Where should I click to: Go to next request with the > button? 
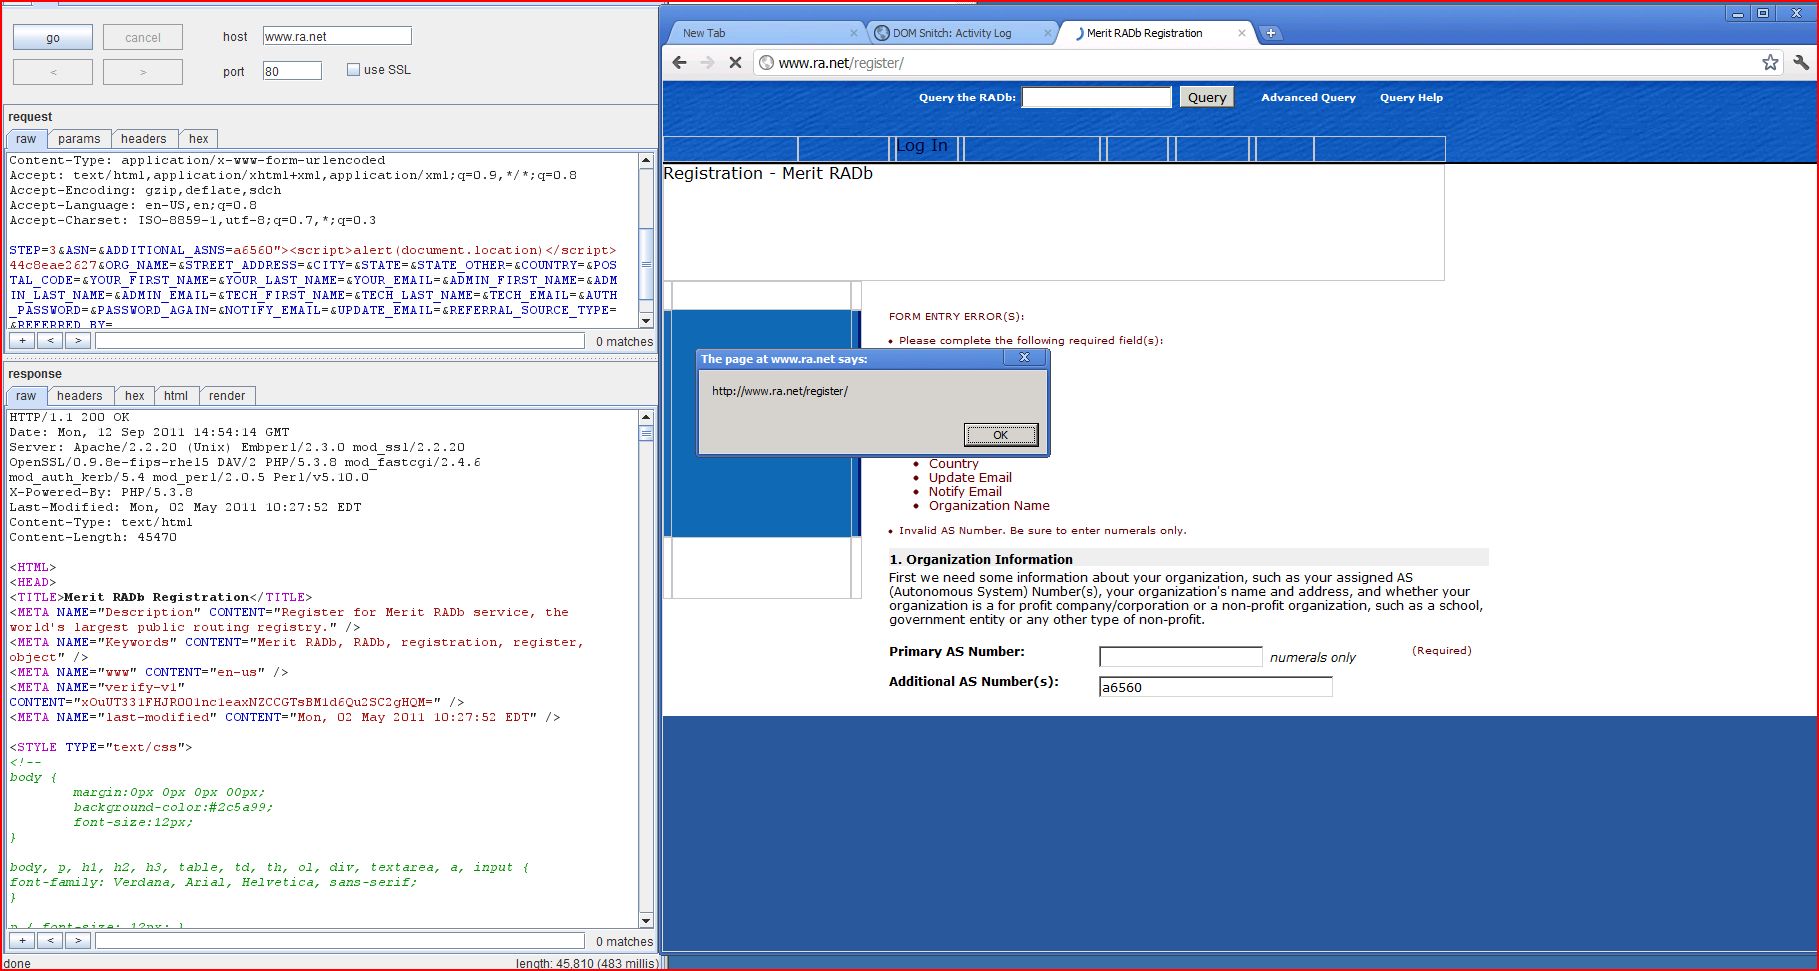click(143, 72)
